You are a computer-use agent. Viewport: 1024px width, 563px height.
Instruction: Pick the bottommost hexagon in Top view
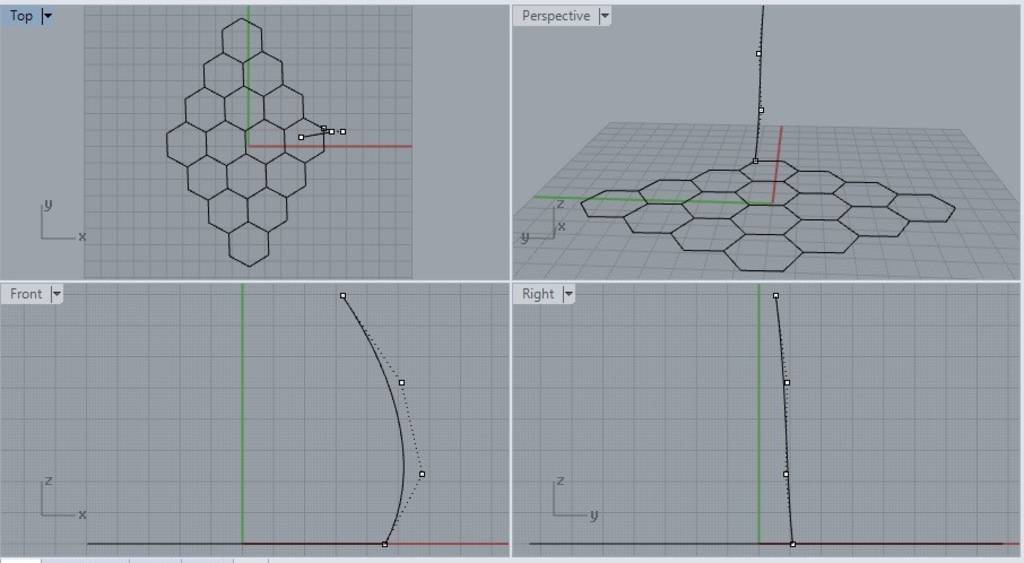(x=249, y=244)
